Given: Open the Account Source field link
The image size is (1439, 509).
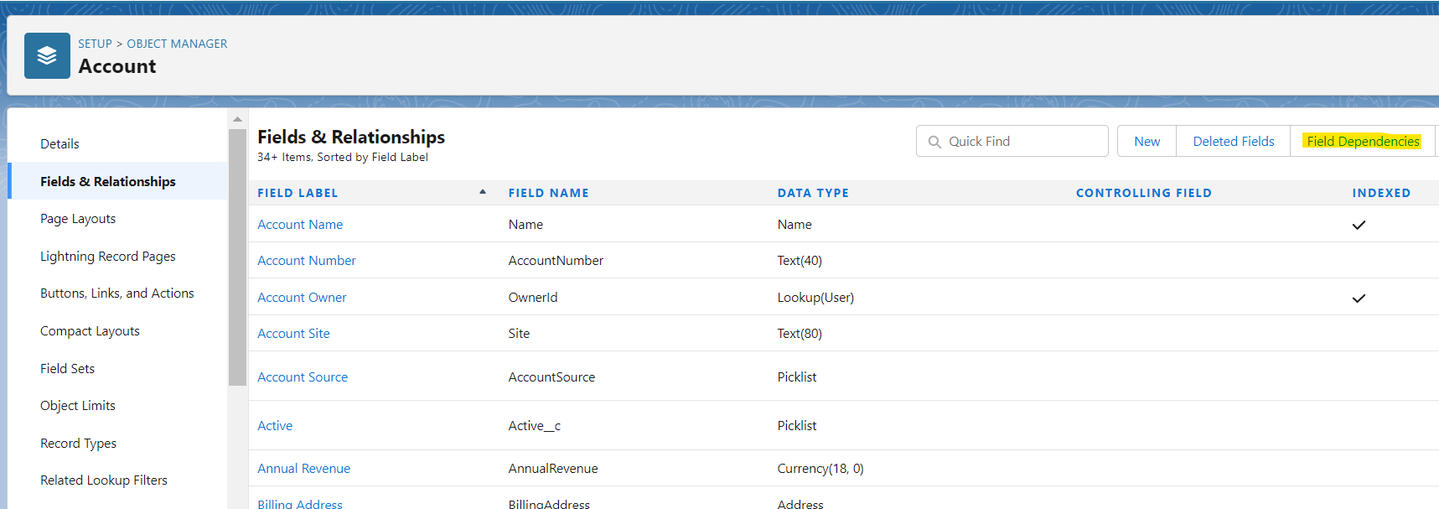Looking at the screenshot, I should [x=302, y=377].
